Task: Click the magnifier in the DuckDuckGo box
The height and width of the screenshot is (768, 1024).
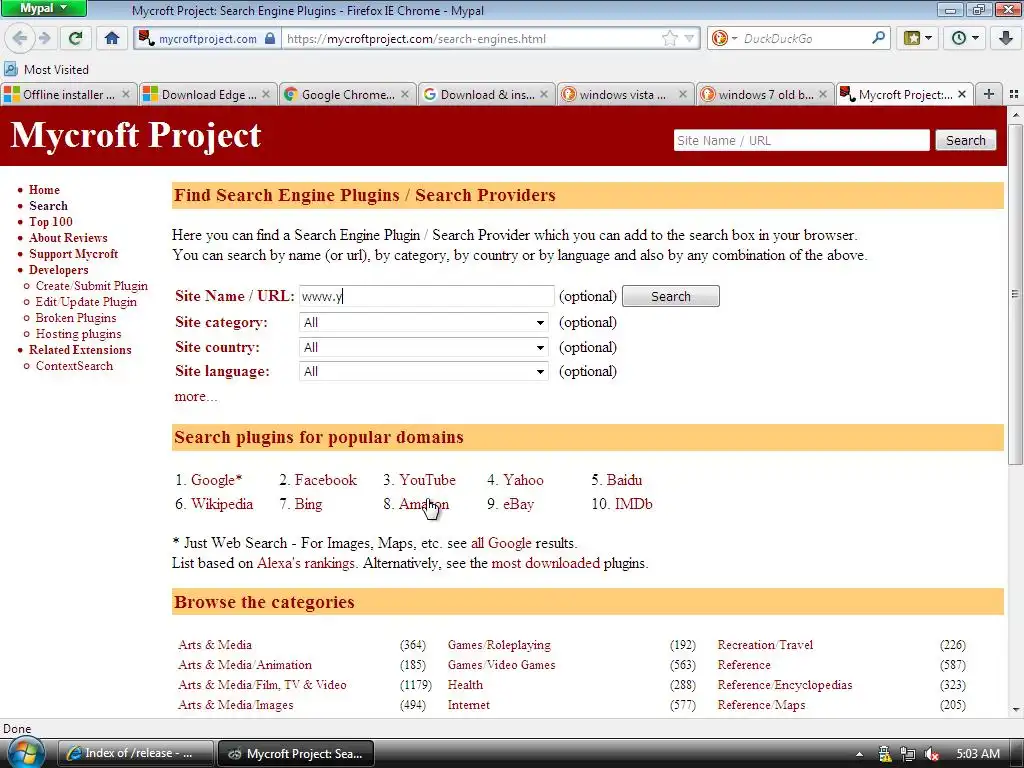Action: click(878, 38)
